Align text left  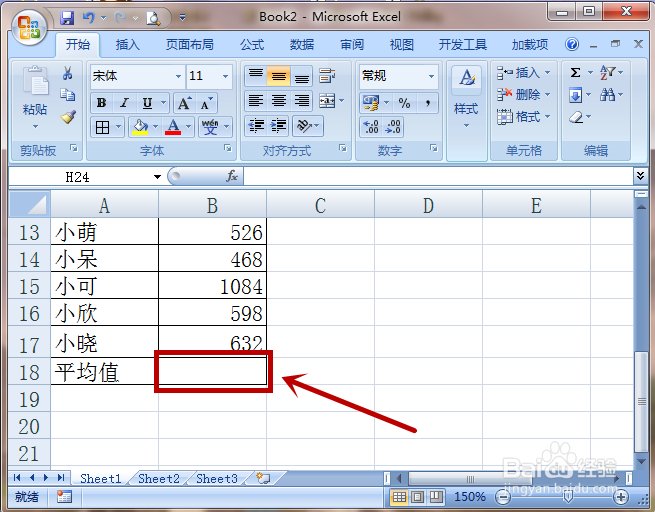point(256,101)
